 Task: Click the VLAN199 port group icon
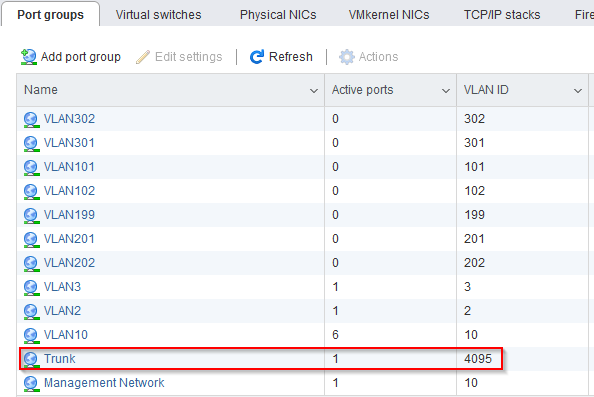pos(31,215)
